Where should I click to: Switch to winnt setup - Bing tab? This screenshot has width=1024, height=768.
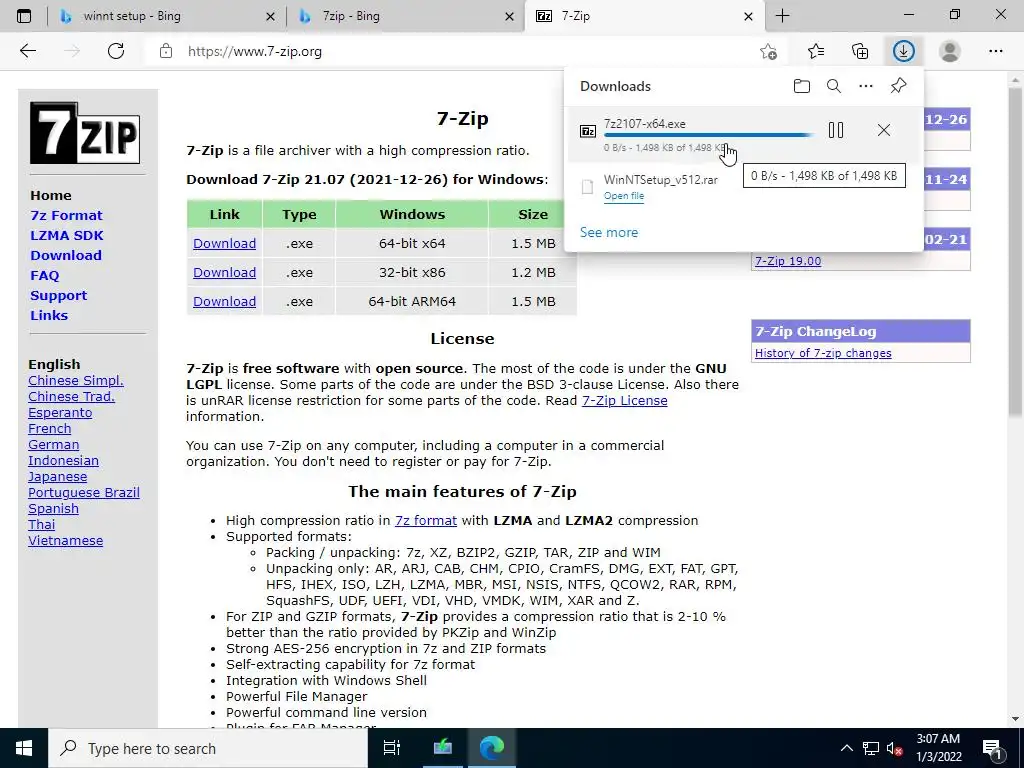[x=167, y=16]
